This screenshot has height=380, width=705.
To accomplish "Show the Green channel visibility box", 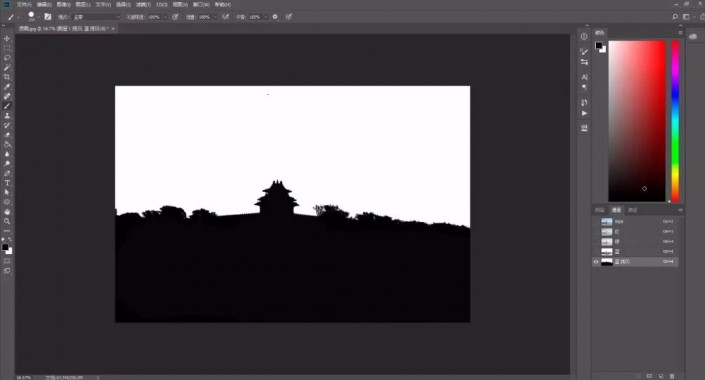I will [x=596, y=241].
